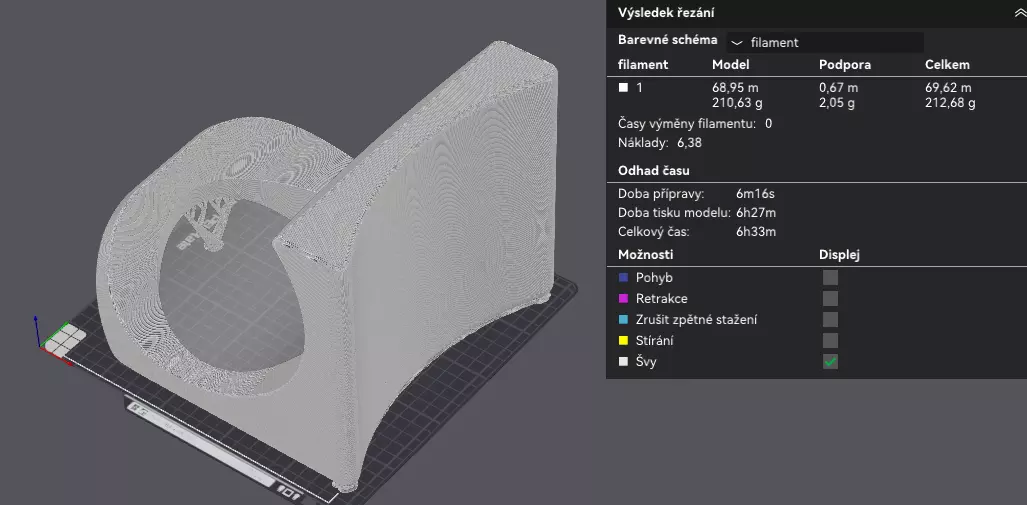Click the Náklady value 6,38
Viewport: 1027px width, 505px height.
(689, 143)
